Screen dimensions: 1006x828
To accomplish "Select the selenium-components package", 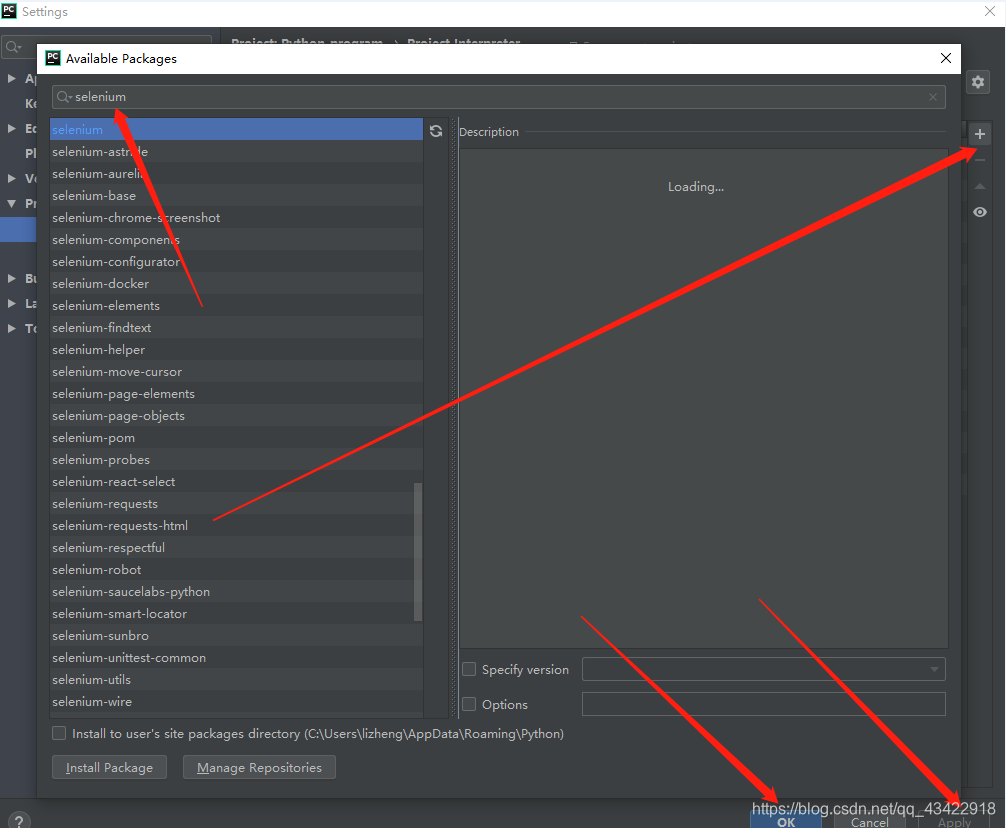I will pos(236,240).
